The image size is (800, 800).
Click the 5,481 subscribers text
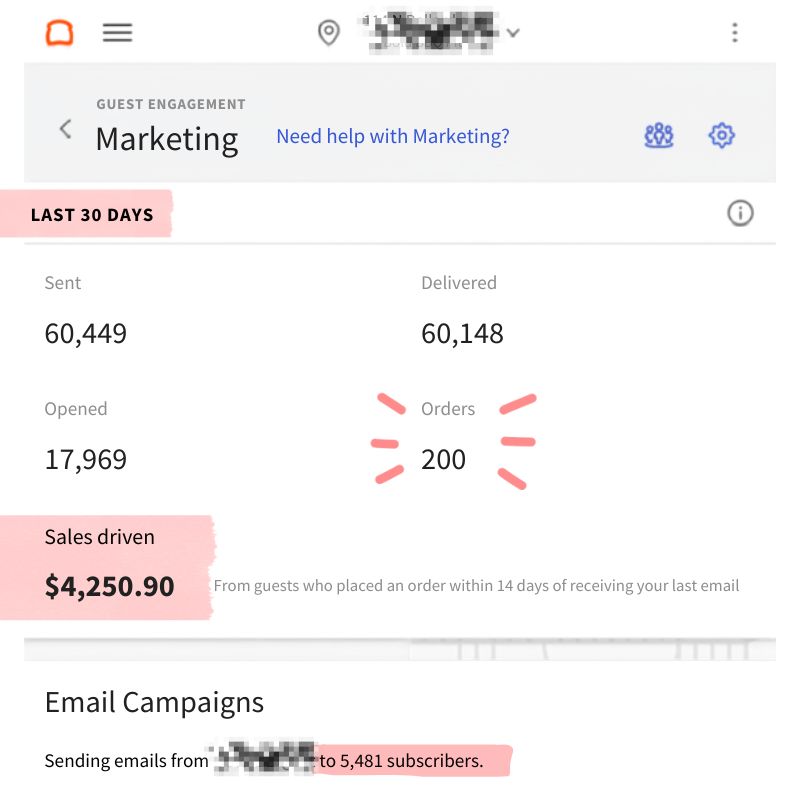tap(411, 761)
